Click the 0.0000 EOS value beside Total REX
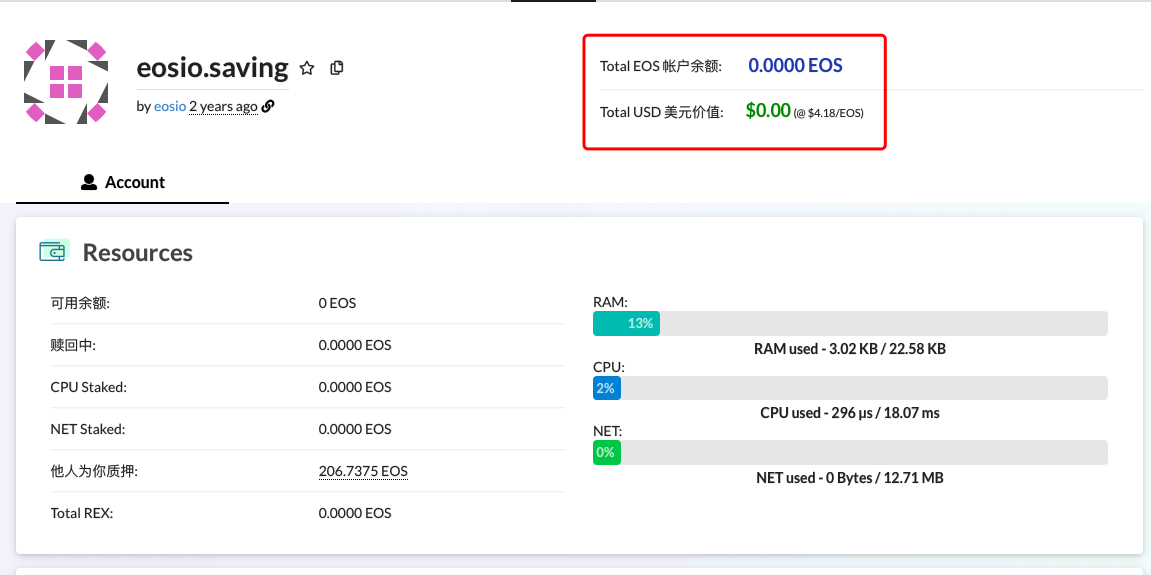This screenshot has height=575, width=1151. point(355,513)
